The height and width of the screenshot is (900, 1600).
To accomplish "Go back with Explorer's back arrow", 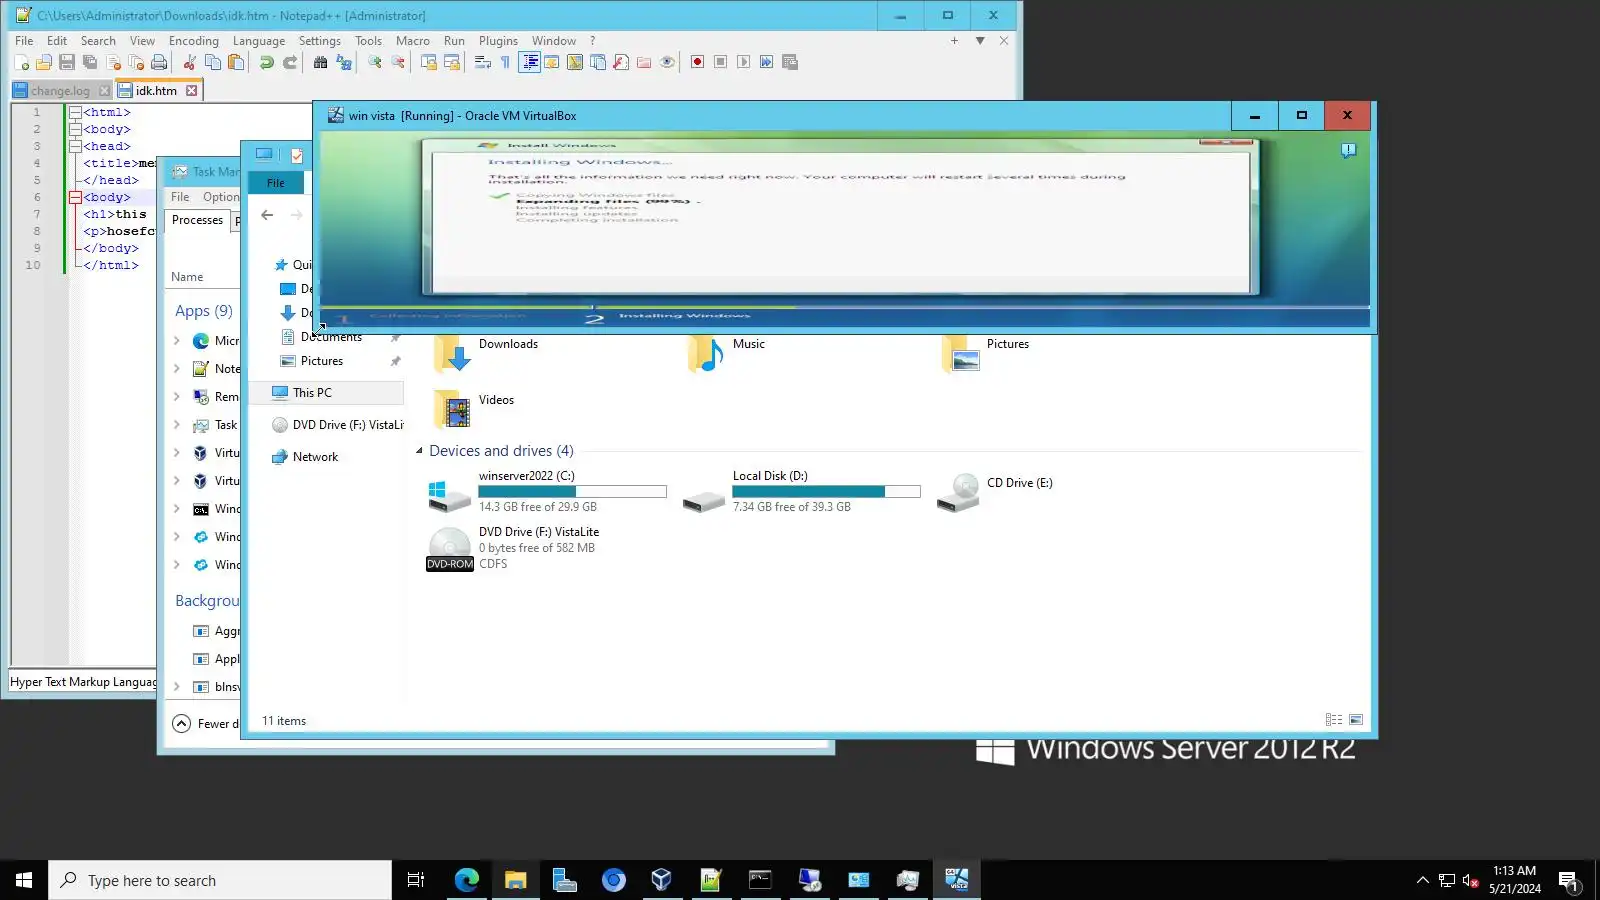I will pos(267,215).
